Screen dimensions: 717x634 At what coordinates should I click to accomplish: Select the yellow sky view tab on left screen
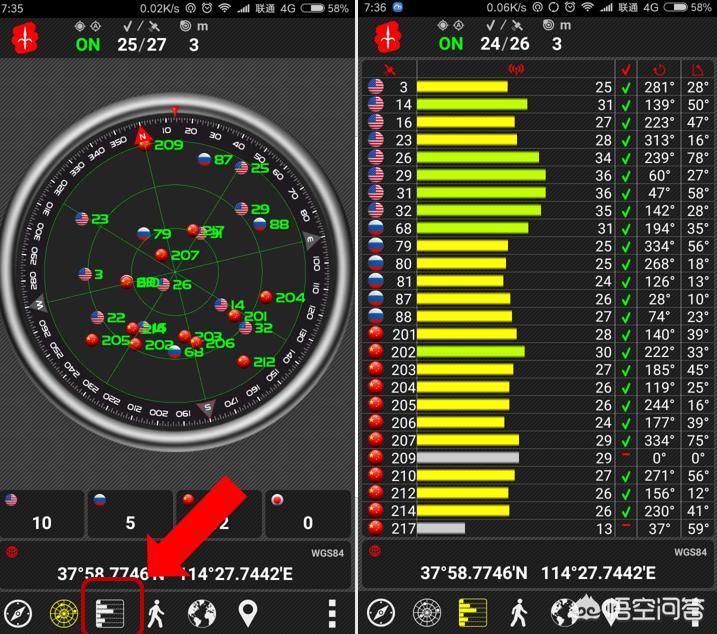click(64, 613)
